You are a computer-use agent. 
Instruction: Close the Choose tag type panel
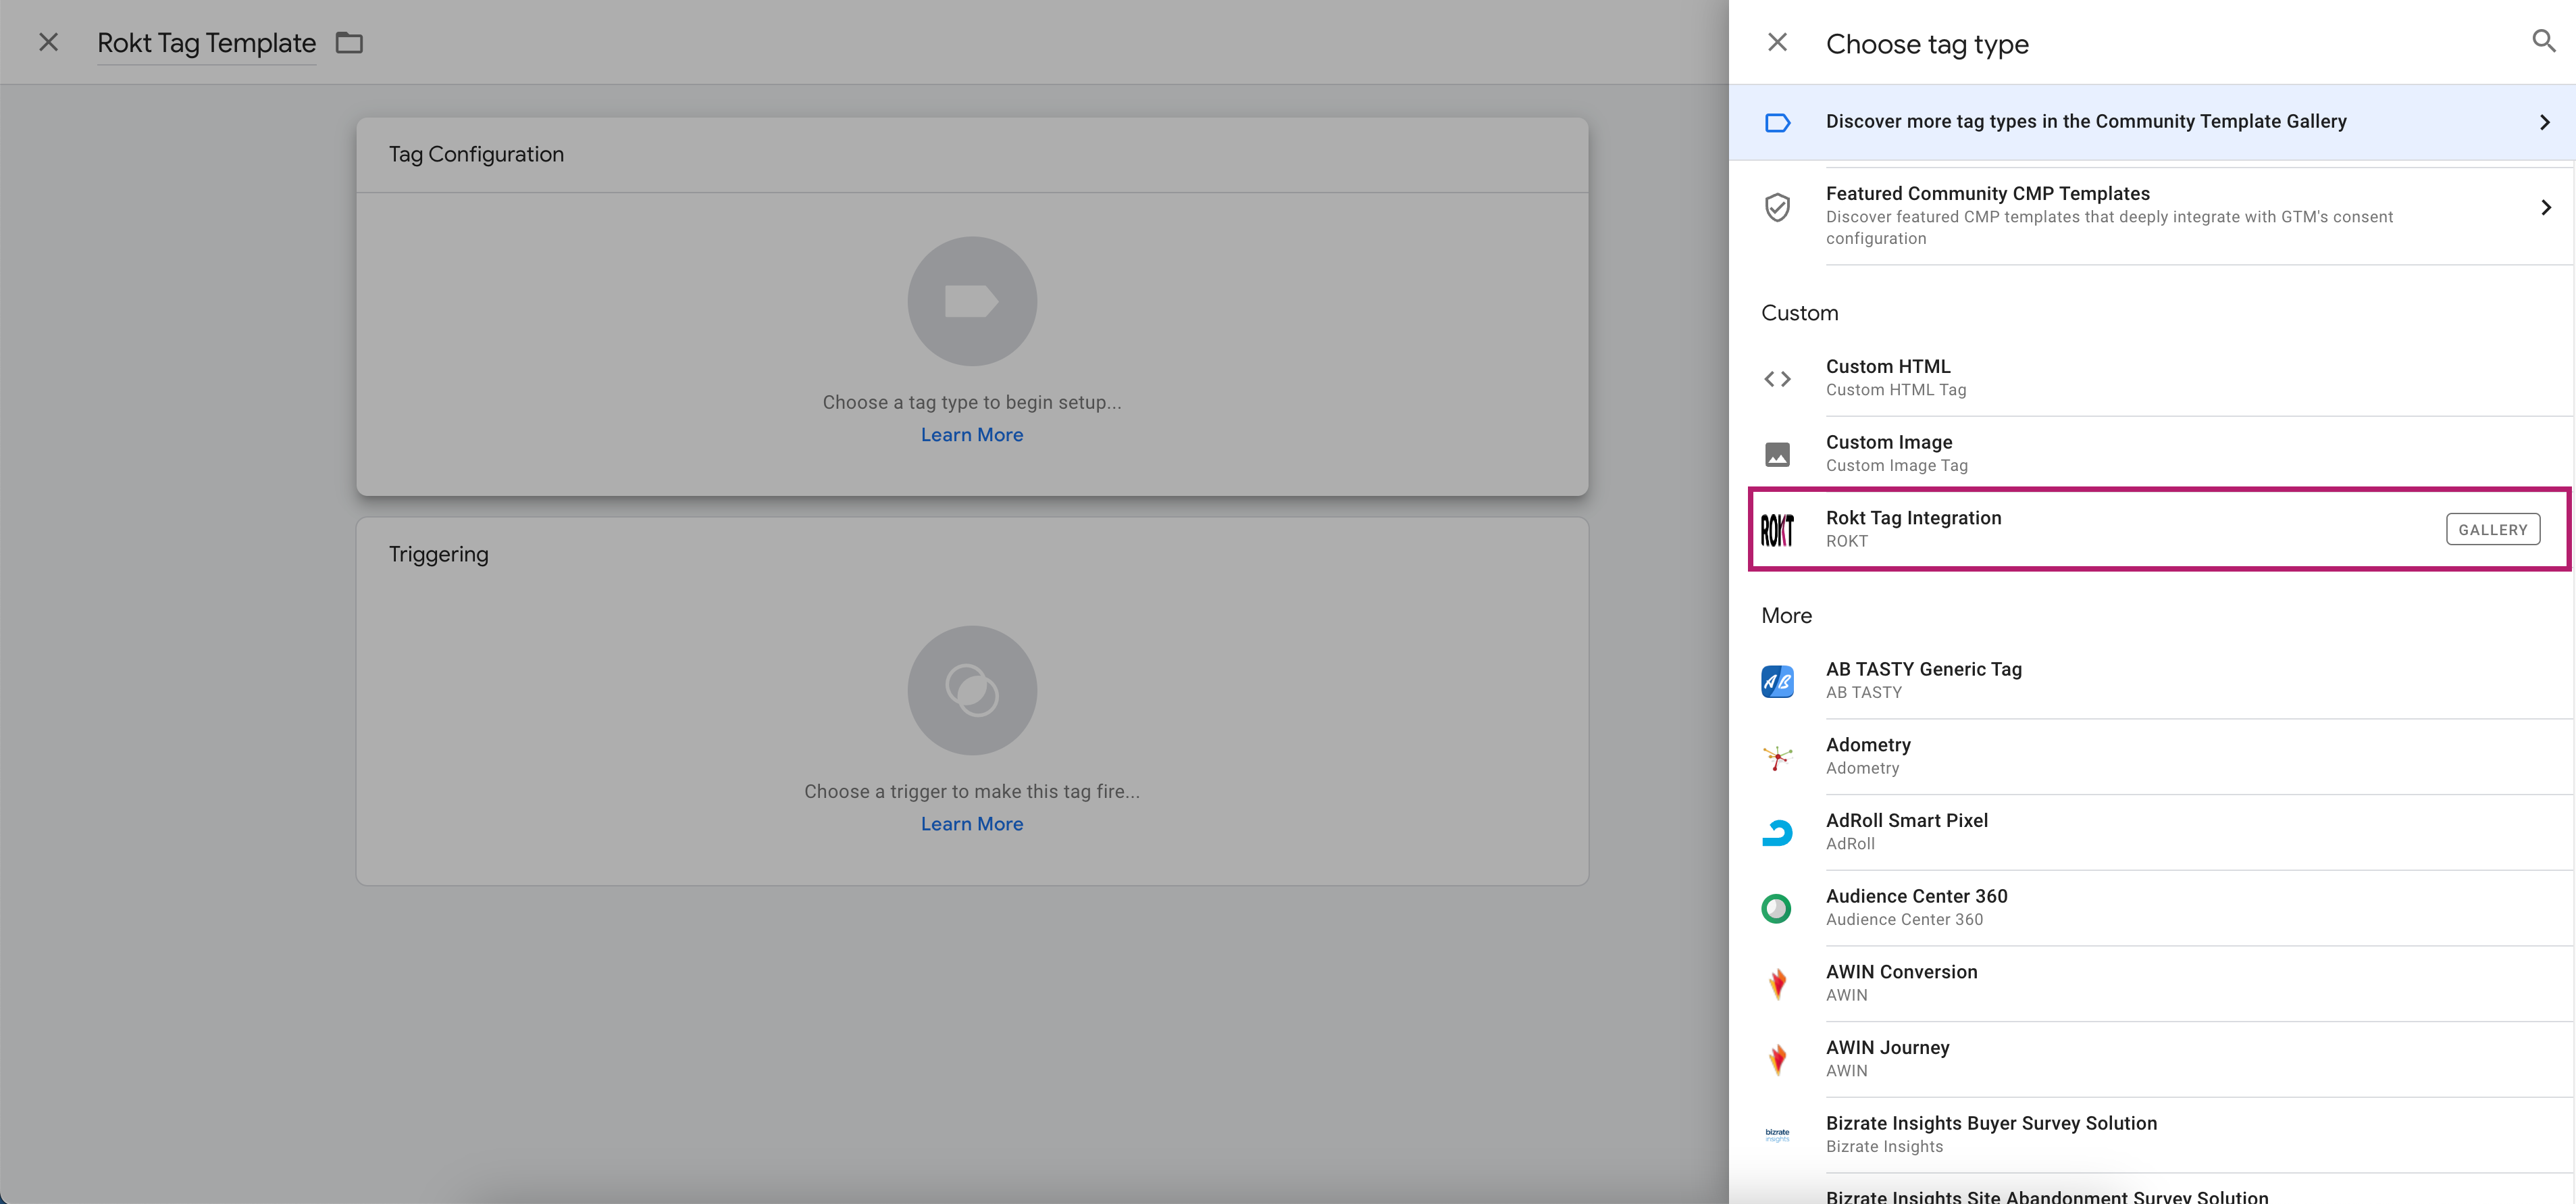(x=1777, y=42)
